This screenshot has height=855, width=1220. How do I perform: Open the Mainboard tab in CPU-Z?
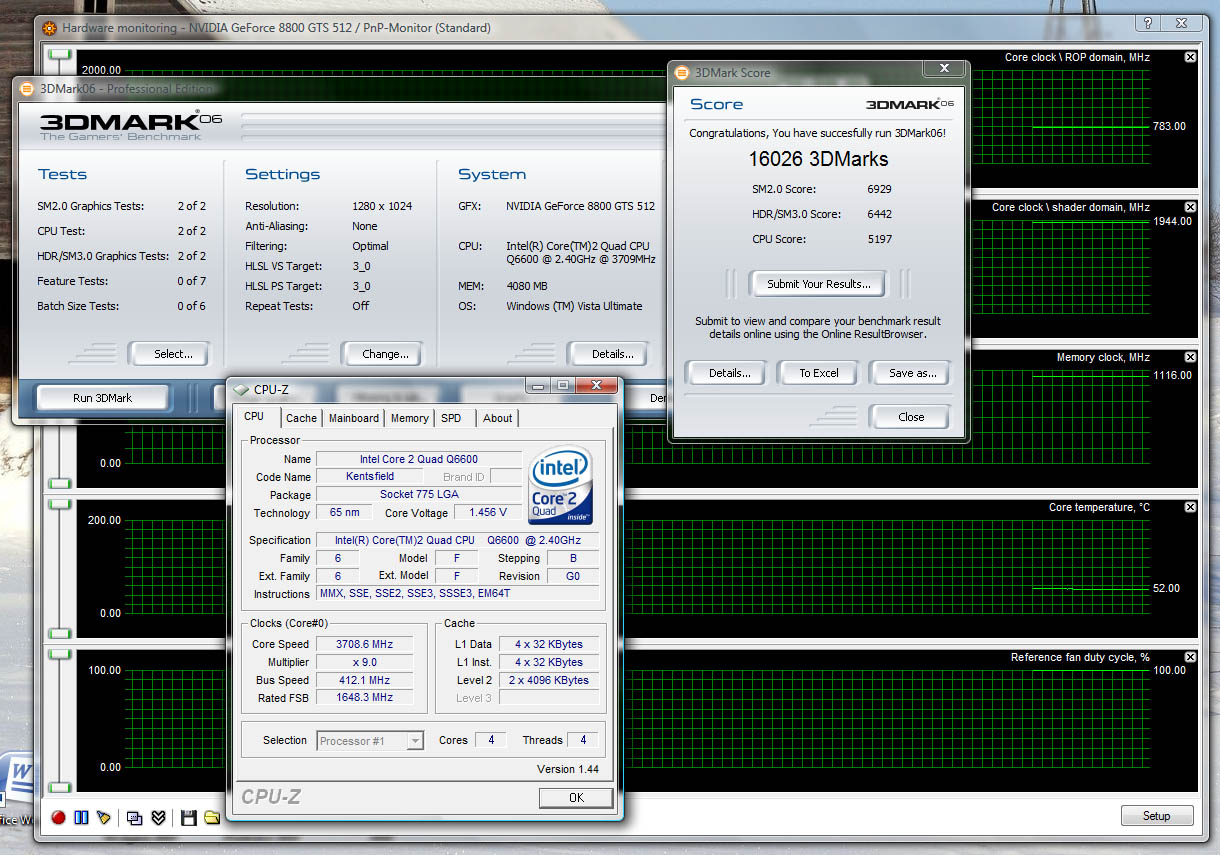click(x=354, y=418)
